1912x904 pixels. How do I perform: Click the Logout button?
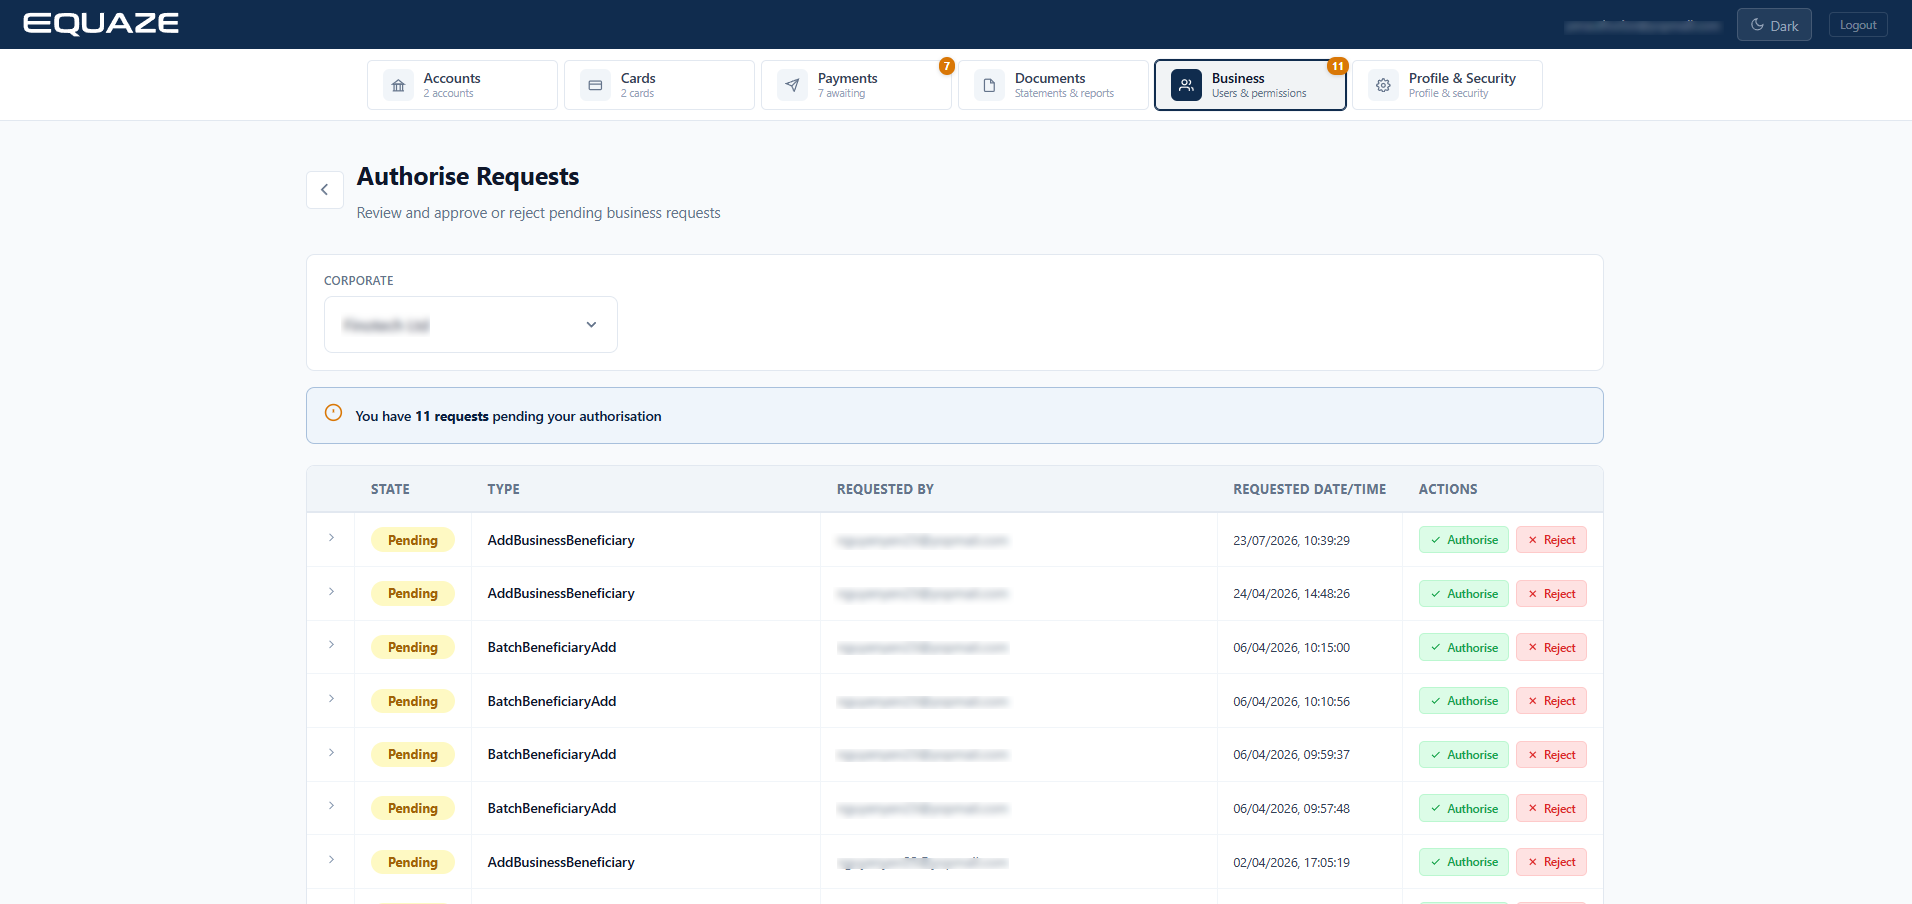point(1858,25)
